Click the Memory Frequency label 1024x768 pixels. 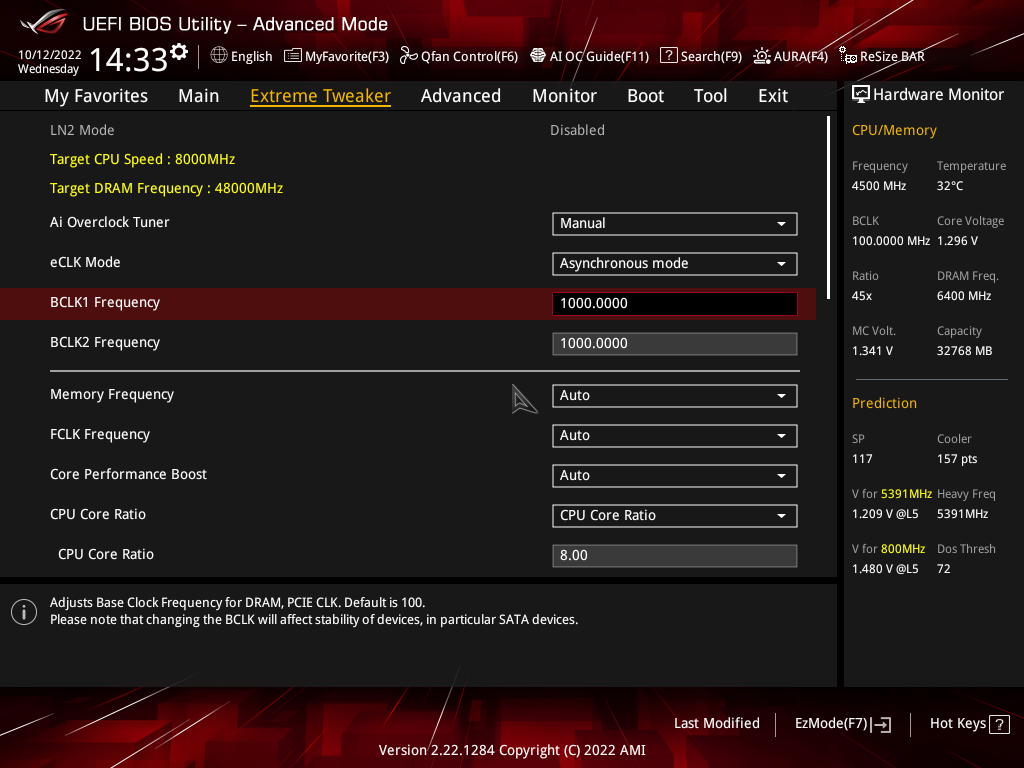point(112,394)
